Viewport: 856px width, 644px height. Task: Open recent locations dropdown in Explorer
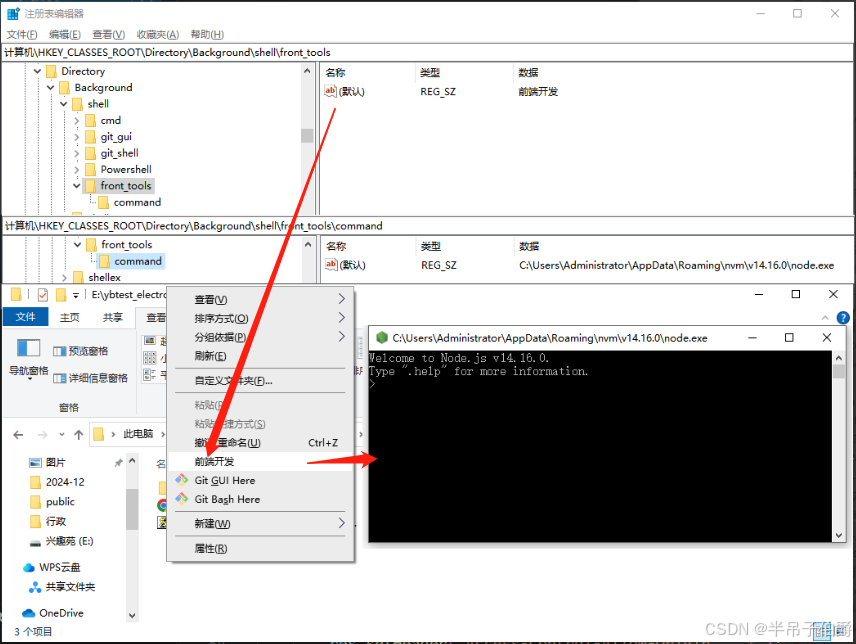pos(62,434)
